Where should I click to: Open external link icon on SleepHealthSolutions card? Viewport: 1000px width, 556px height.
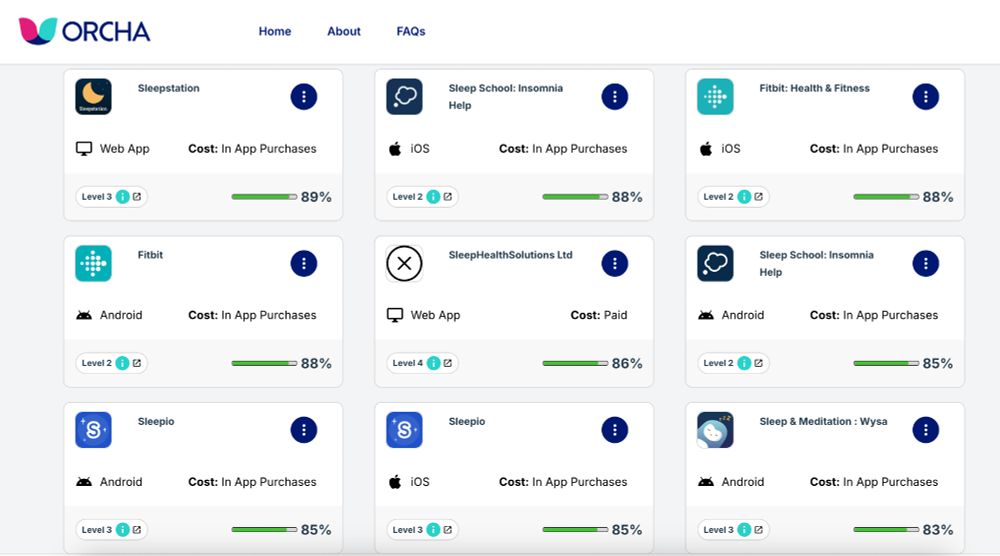tap(448, 363)
